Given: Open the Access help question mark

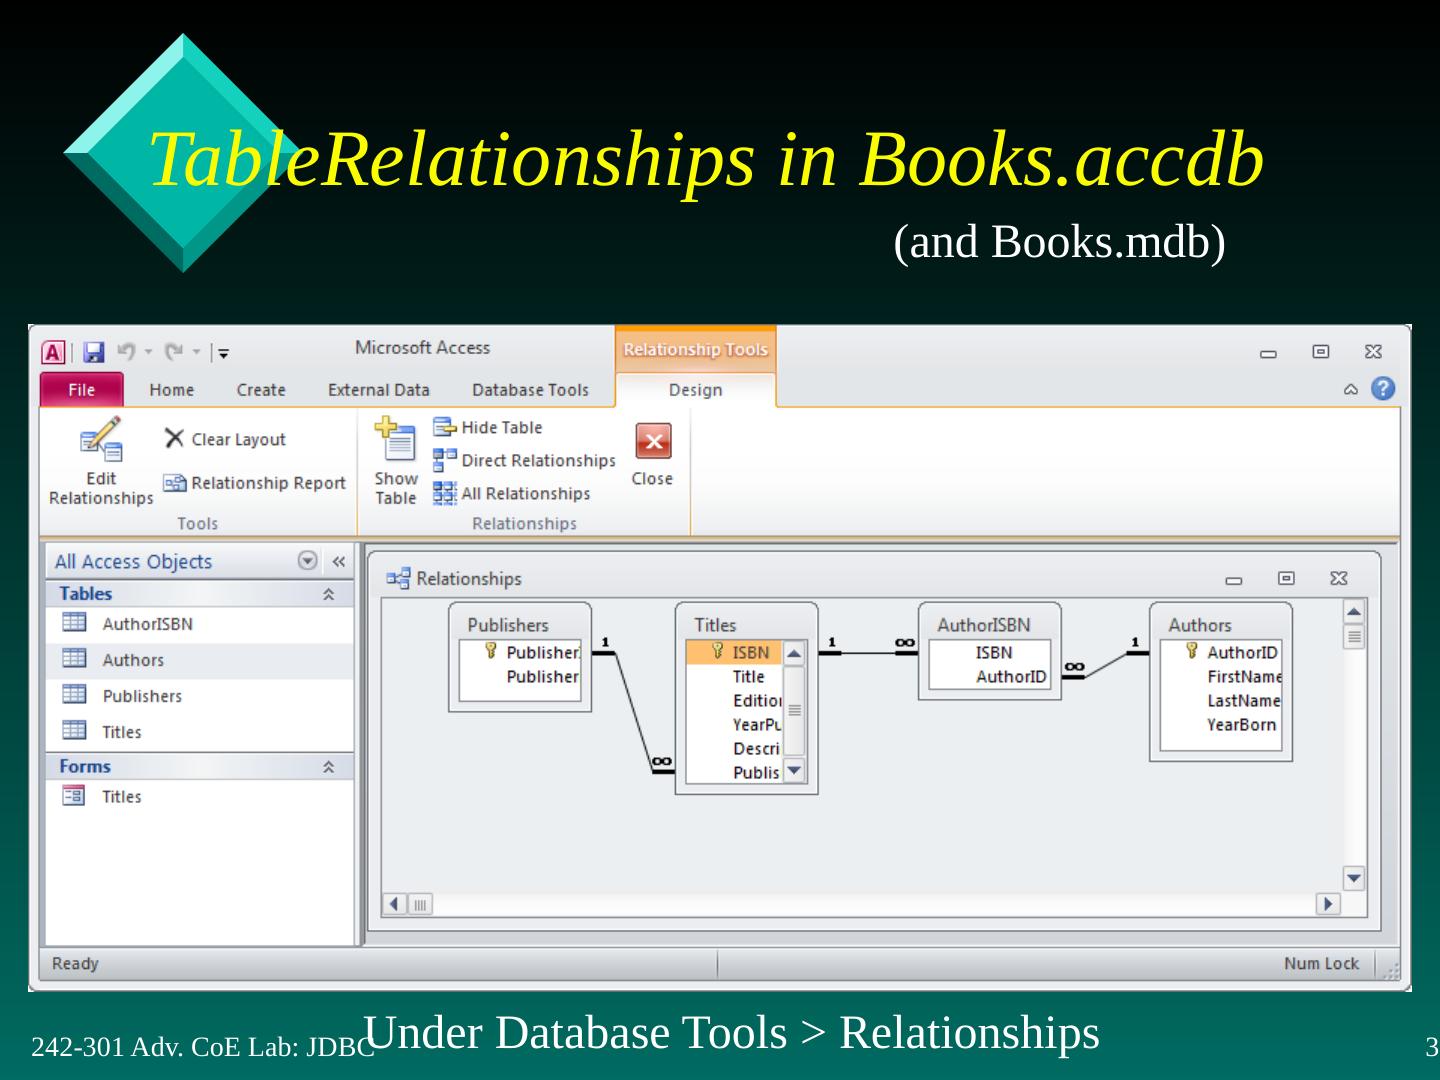Looking at the screenshot, I should [1383, 389].
